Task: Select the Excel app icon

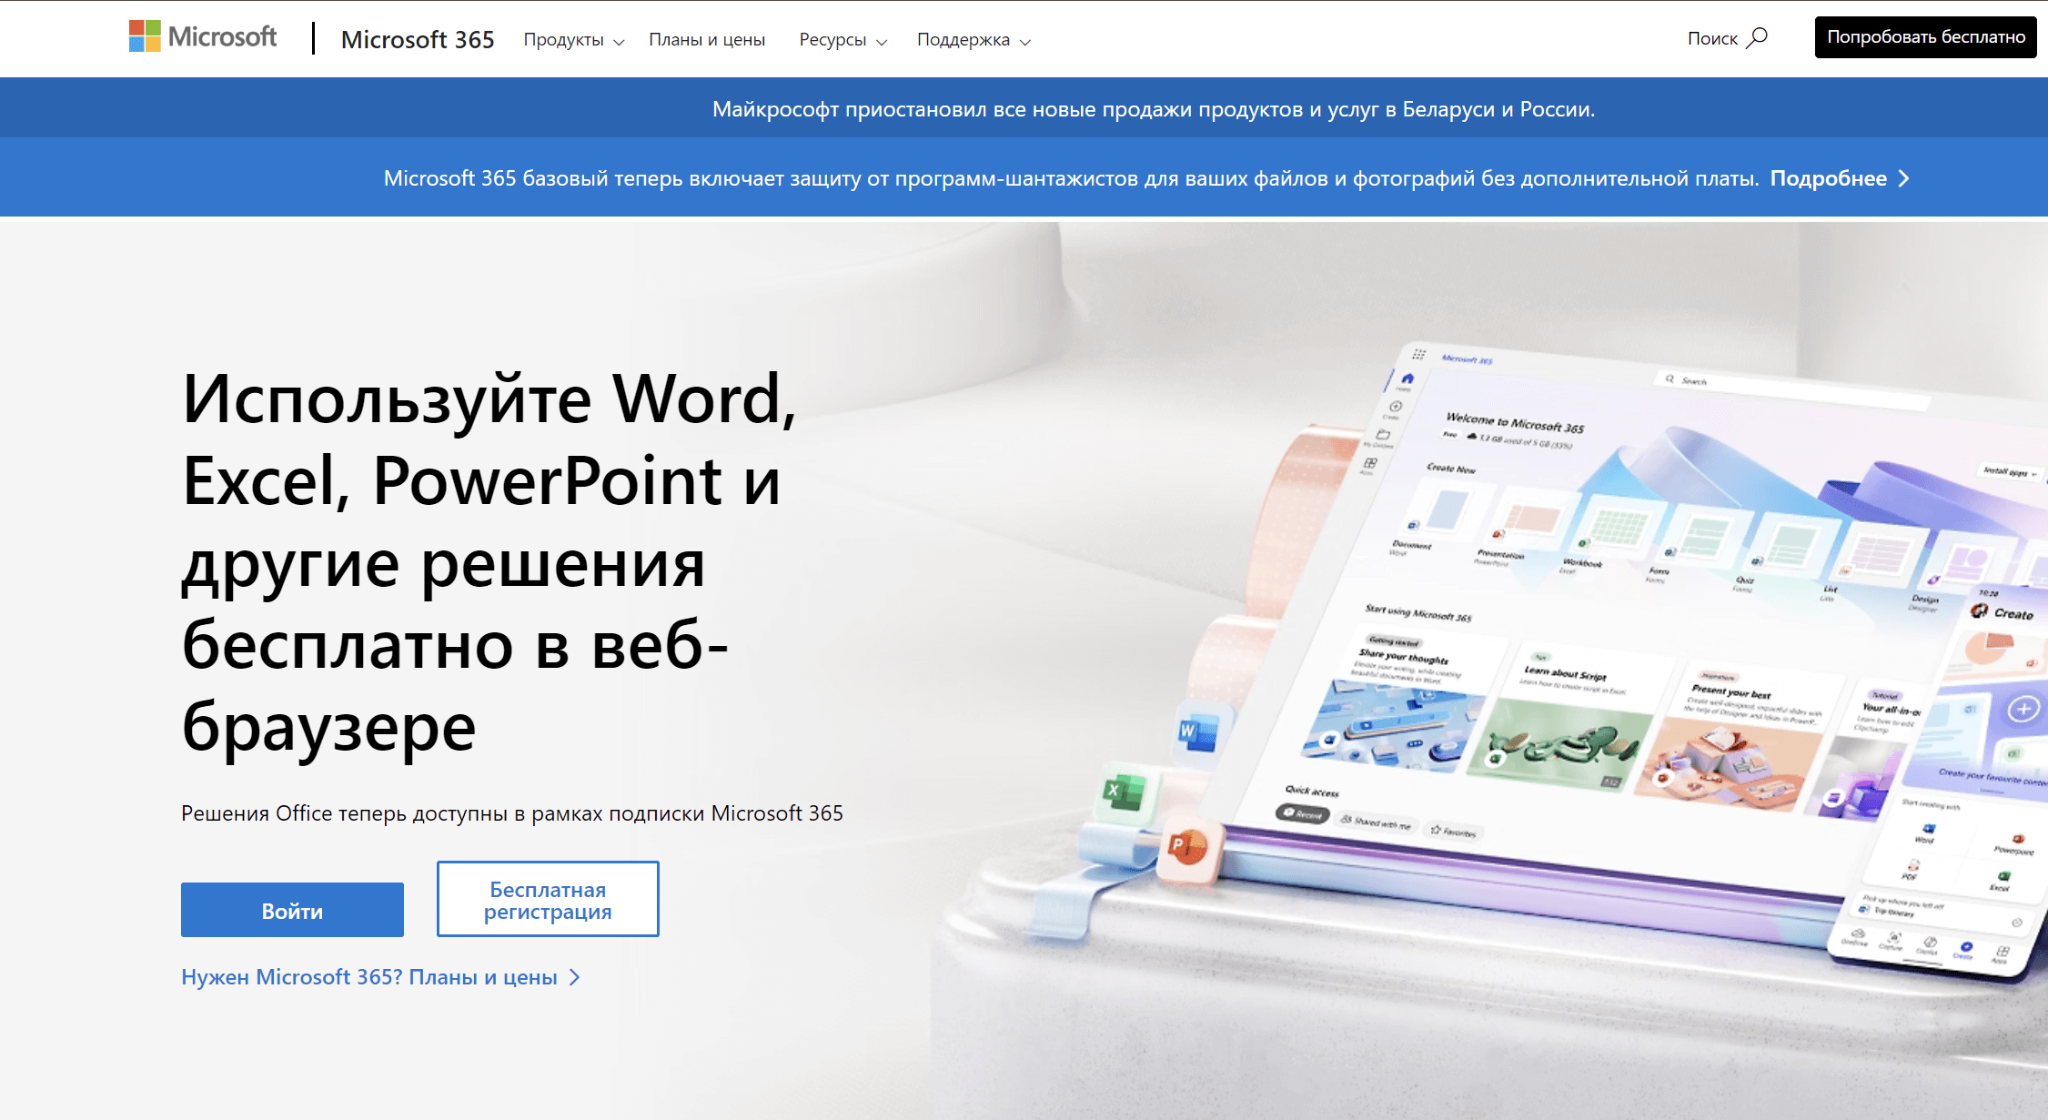Action: (1124, 792)
